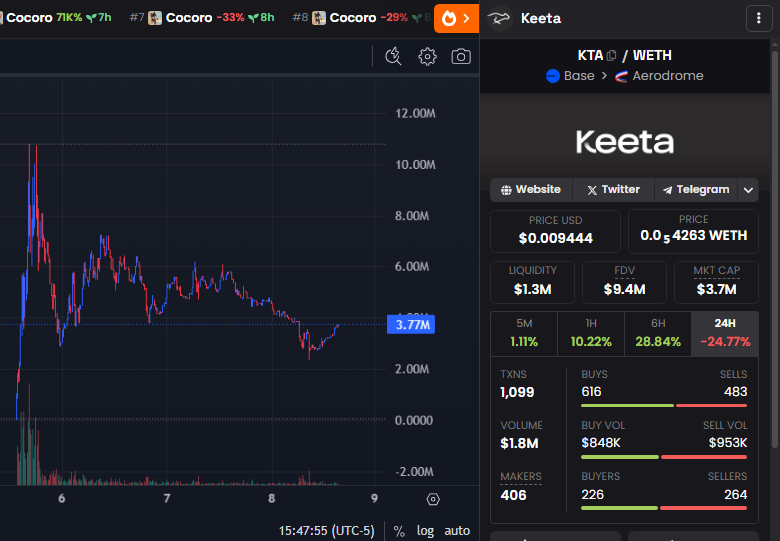Copy the KTA token address
The width and height of the screenshot is (780, 541).
[611, 55]
